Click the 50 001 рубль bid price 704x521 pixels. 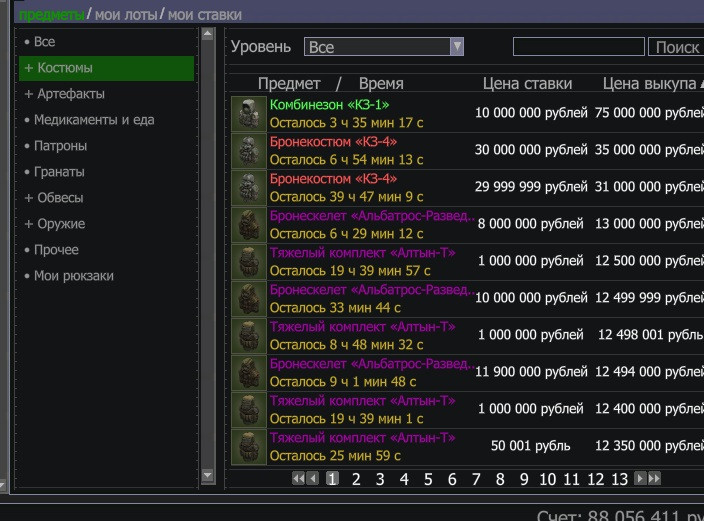pyautogui.click(x=530, y=446)
